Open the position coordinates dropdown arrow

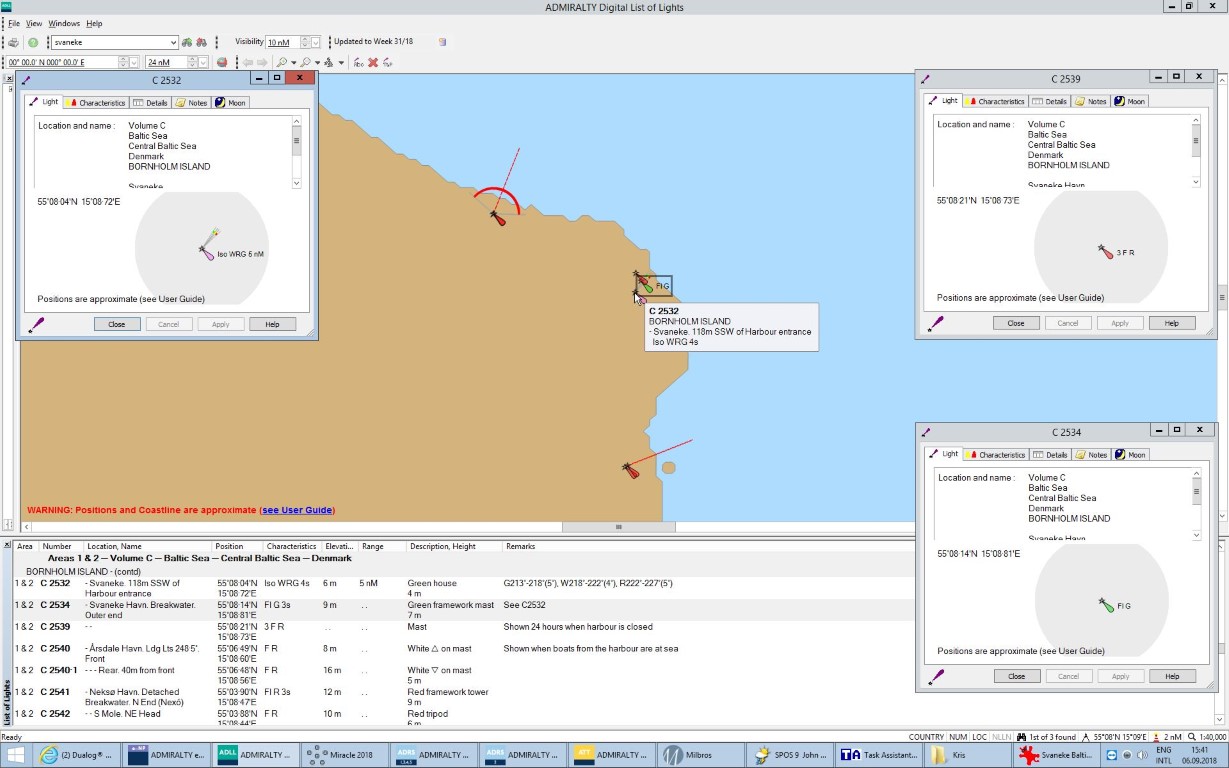coord(135,62)
